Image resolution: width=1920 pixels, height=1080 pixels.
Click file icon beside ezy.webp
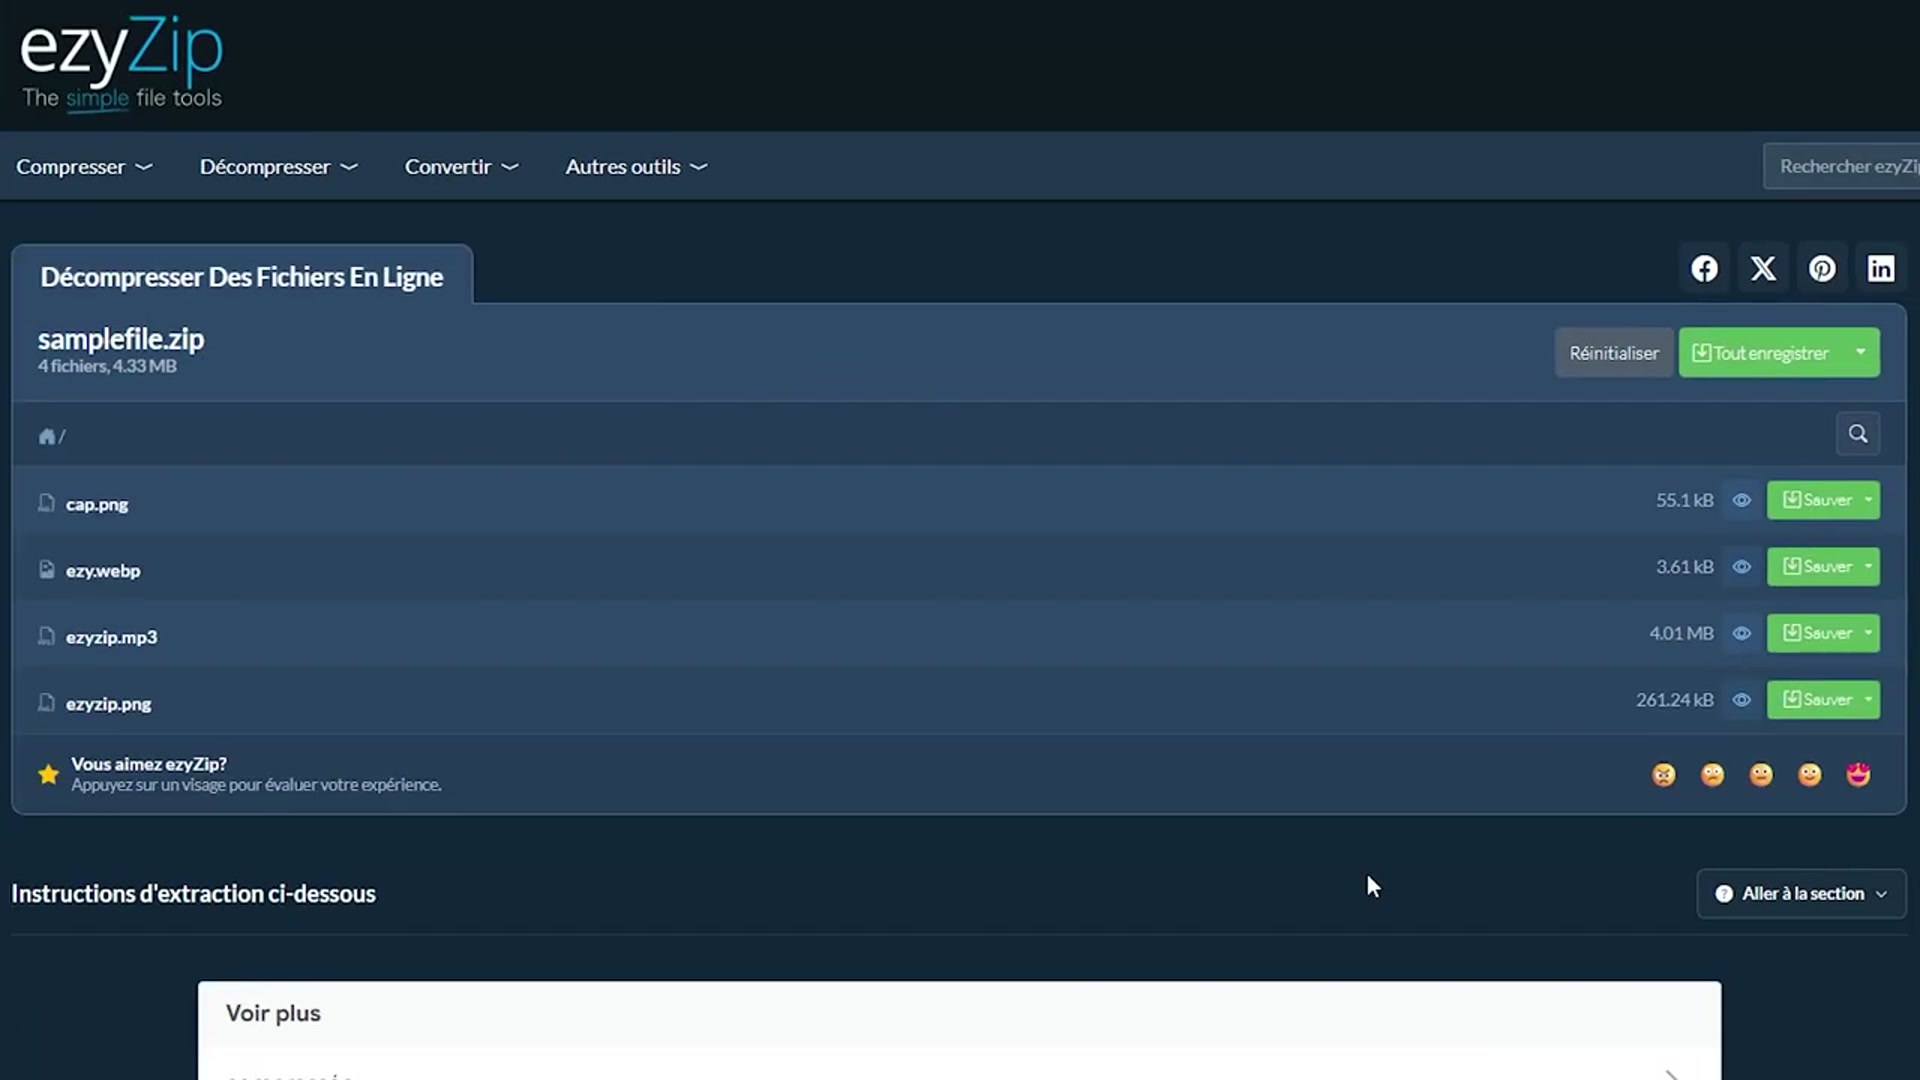tap(46, 570)
